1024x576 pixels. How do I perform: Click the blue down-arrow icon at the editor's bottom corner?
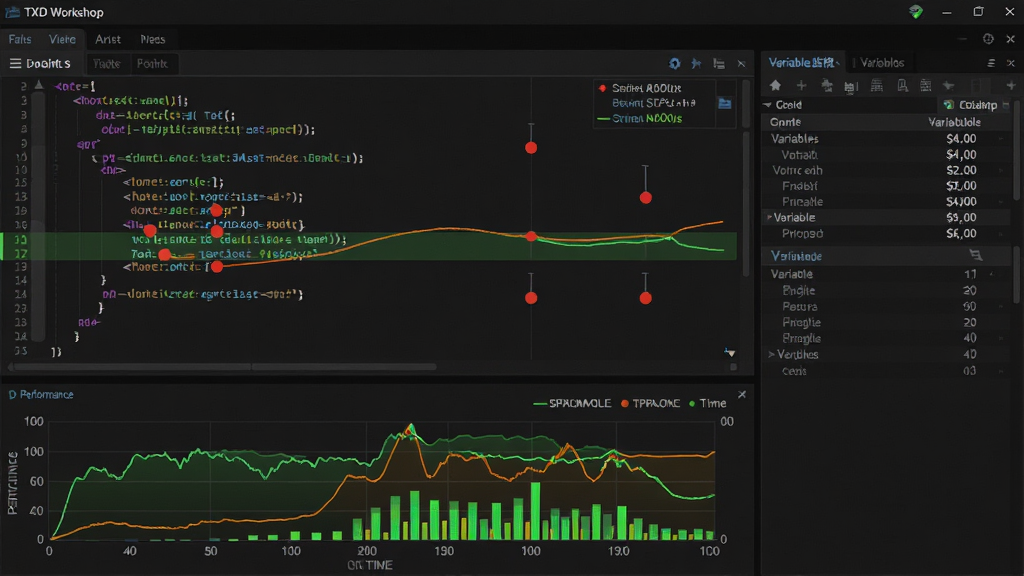point(729,353)
